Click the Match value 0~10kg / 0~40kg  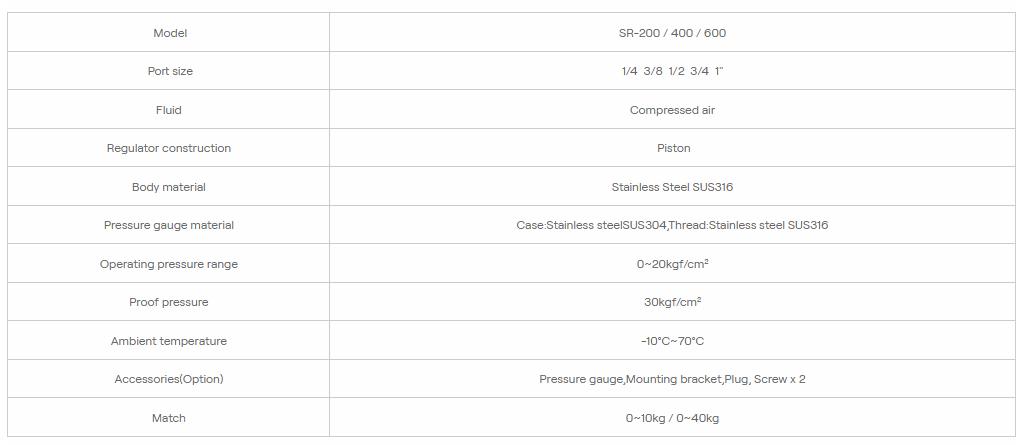click(672, 418)
